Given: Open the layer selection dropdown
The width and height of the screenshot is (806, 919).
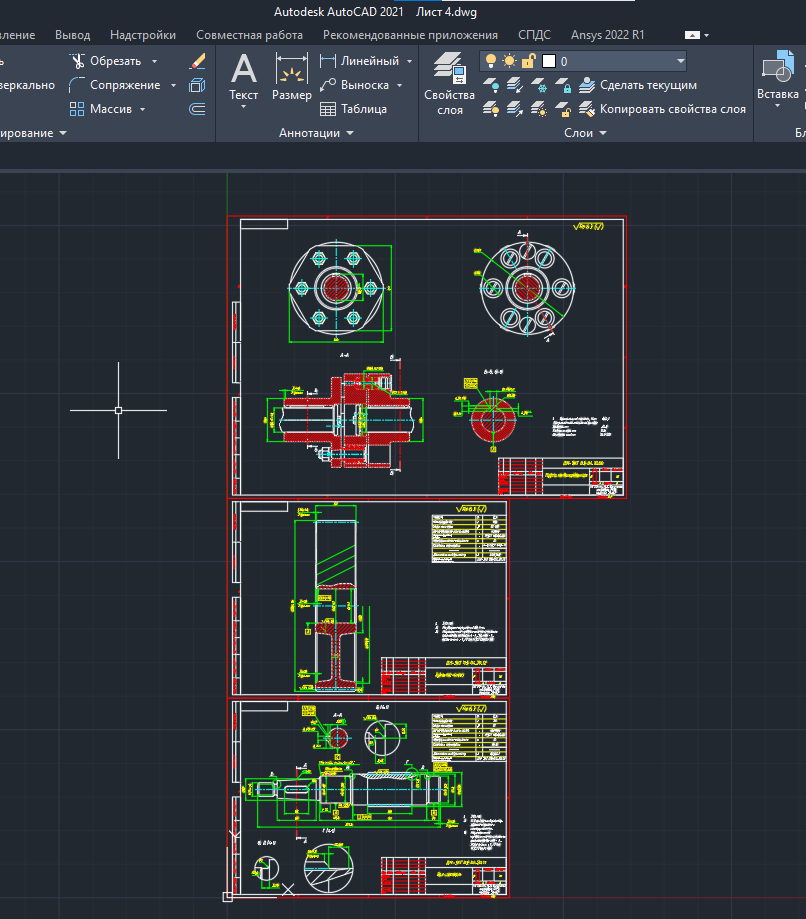Looking at the screenshot, I should (x=679, y=61).
